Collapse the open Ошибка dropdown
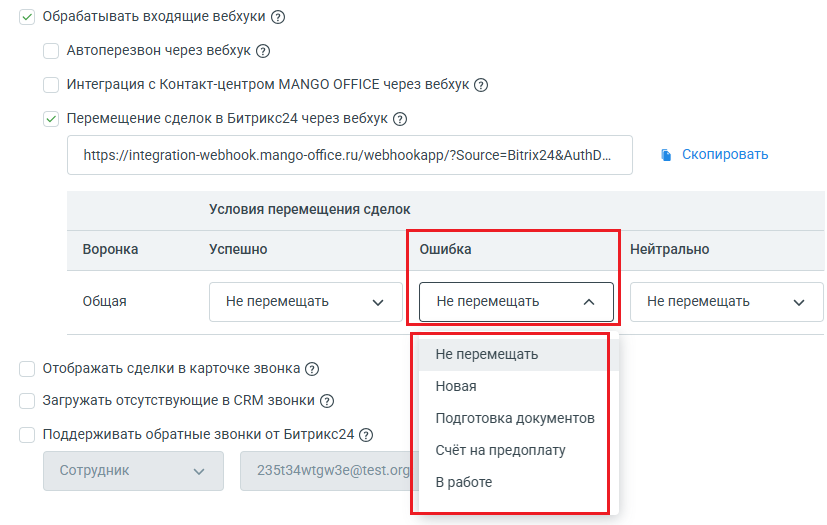The height and width of the screenshot is (525, 827). pos(516,302)
